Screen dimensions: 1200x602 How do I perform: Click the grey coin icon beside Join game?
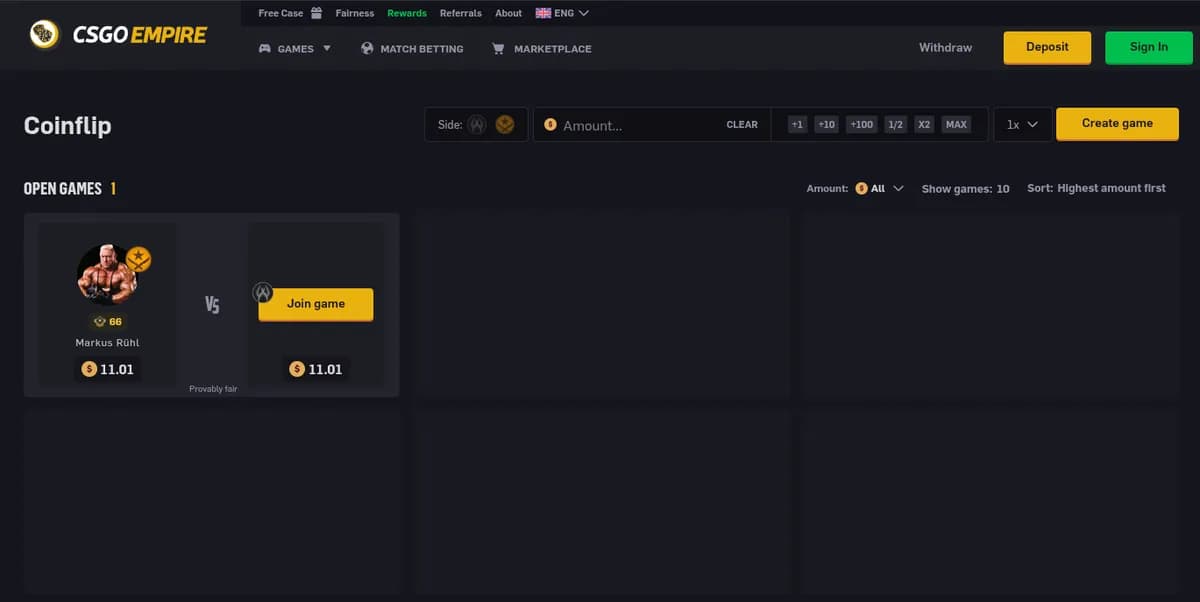[x=262, y=292]
